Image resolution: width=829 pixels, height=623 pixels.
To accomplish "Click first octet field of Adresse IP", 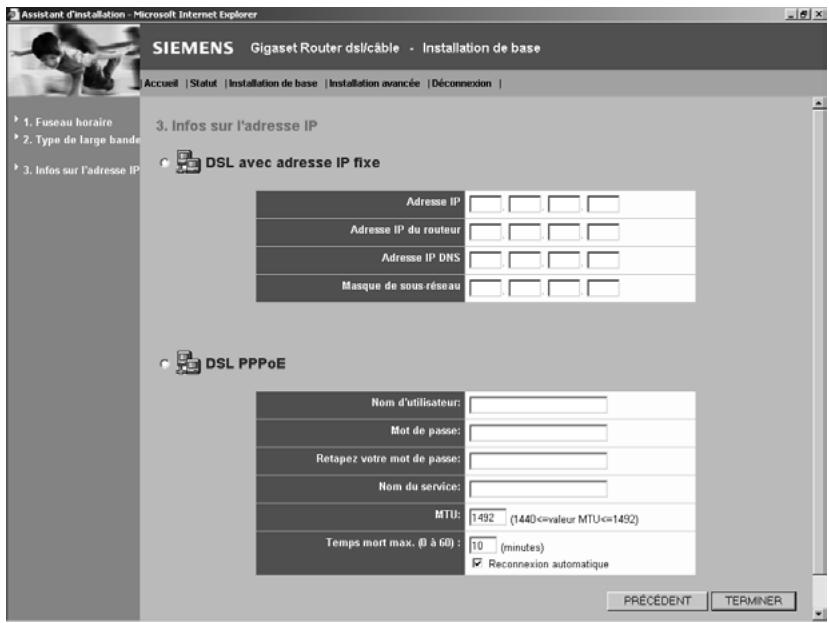I will pyautogui.click(x=485, y=204).
